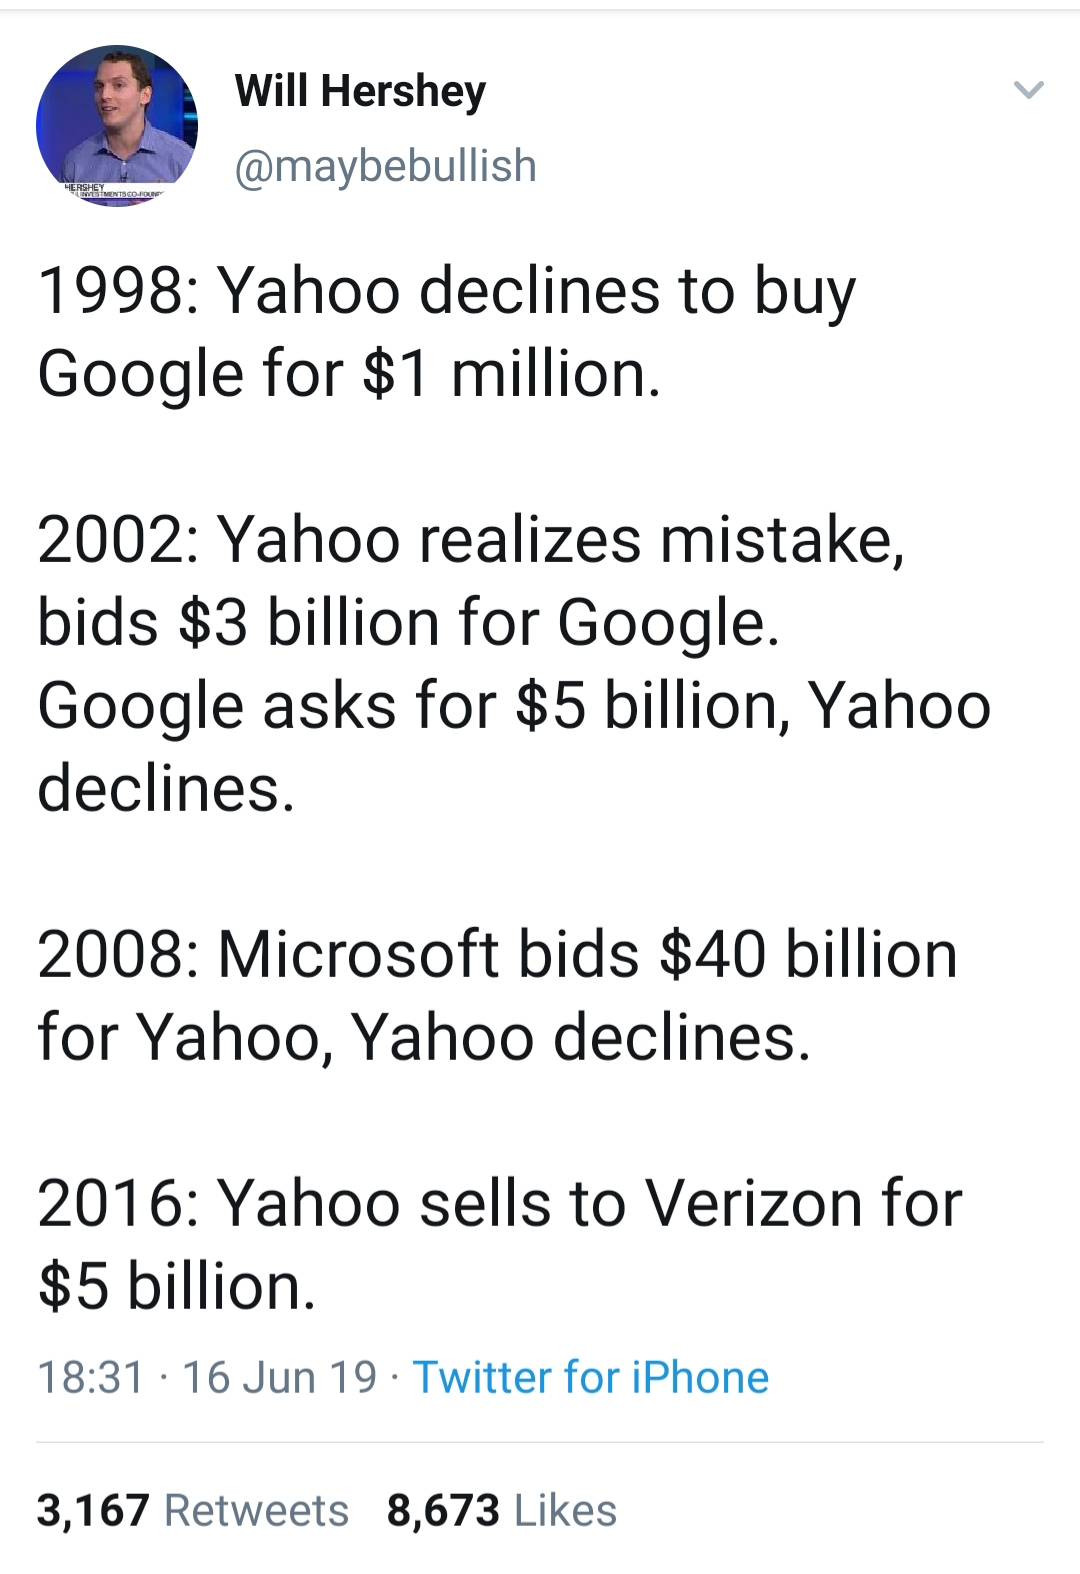This screenshot has height=1574, width=1080.
Task: View the 3,167 Retweets list
Action: [193, 1510]
